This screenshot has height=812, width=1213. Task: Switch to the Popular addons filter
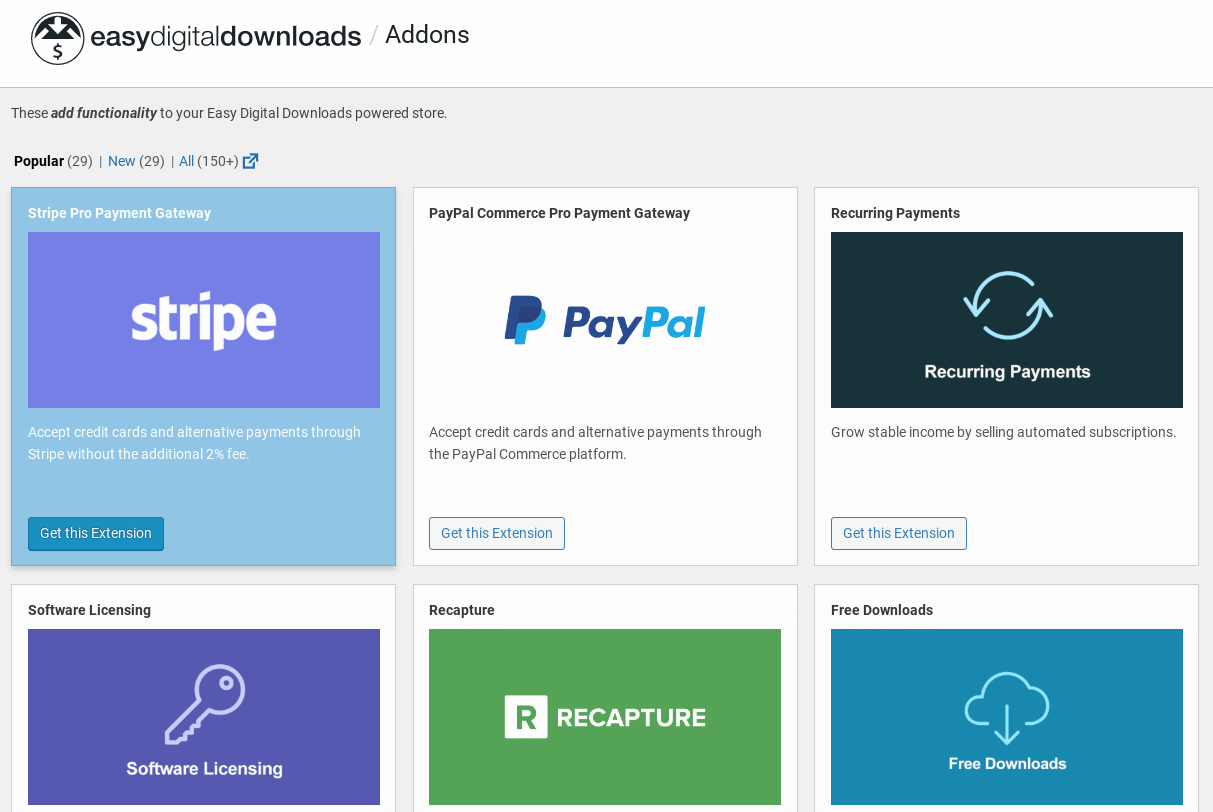(x=39, y=160)
